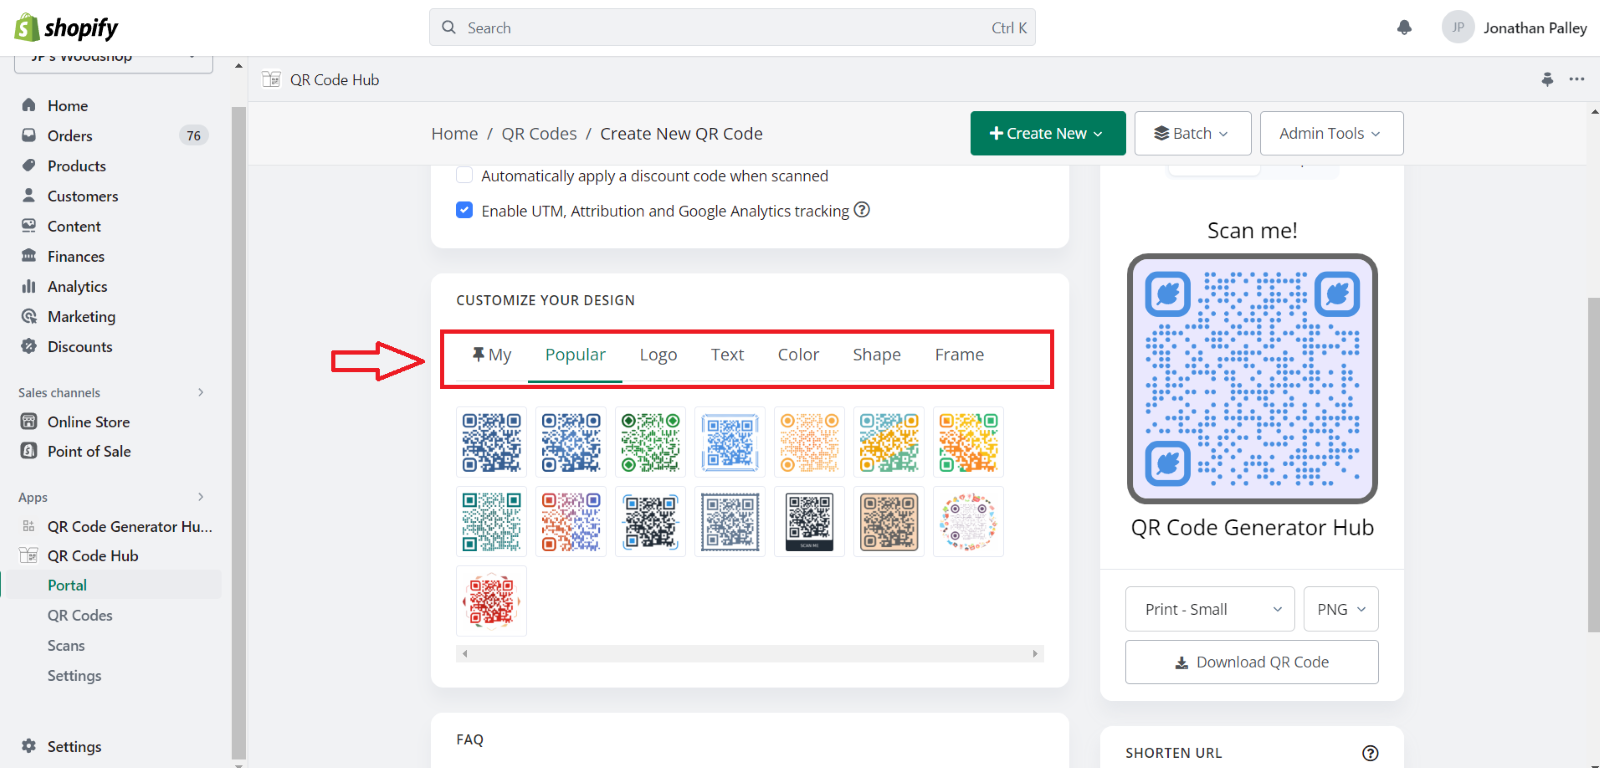The width and height of the screenshot is (1600, 768).
Task: Click the Settings gear icon
Action: pyautogui.click(x=29, y=746)
